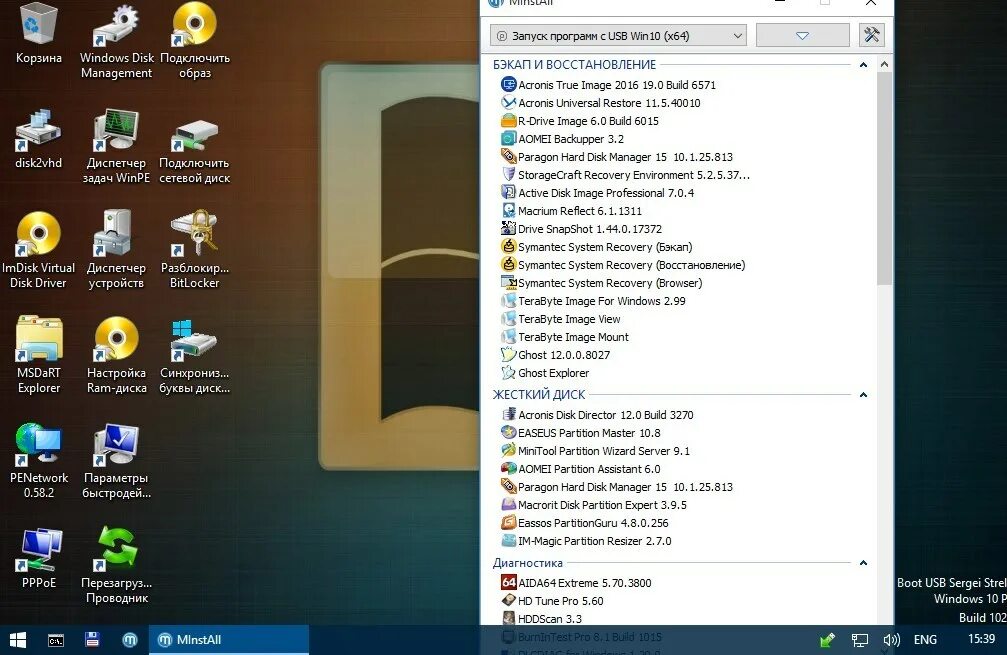Viewport: 1007px width, 655px height.
Task: Click the scrollbar up arrow
Action: (x=884, y=64)
